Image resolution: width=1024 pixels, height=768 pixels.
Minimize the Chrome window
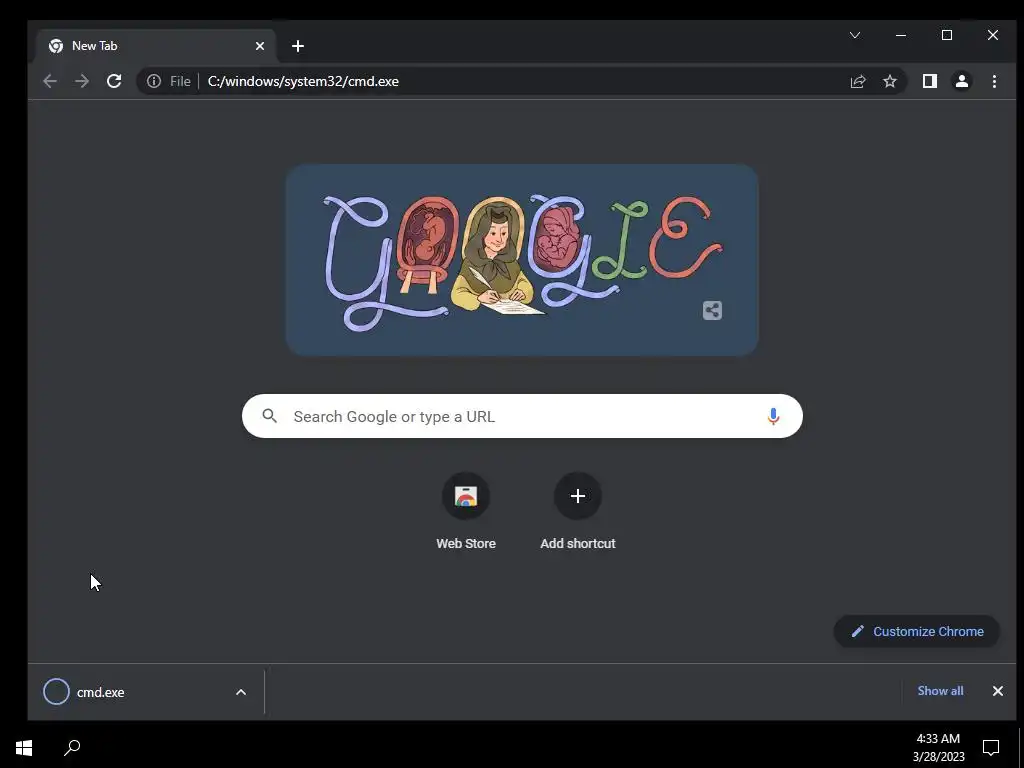901,35
